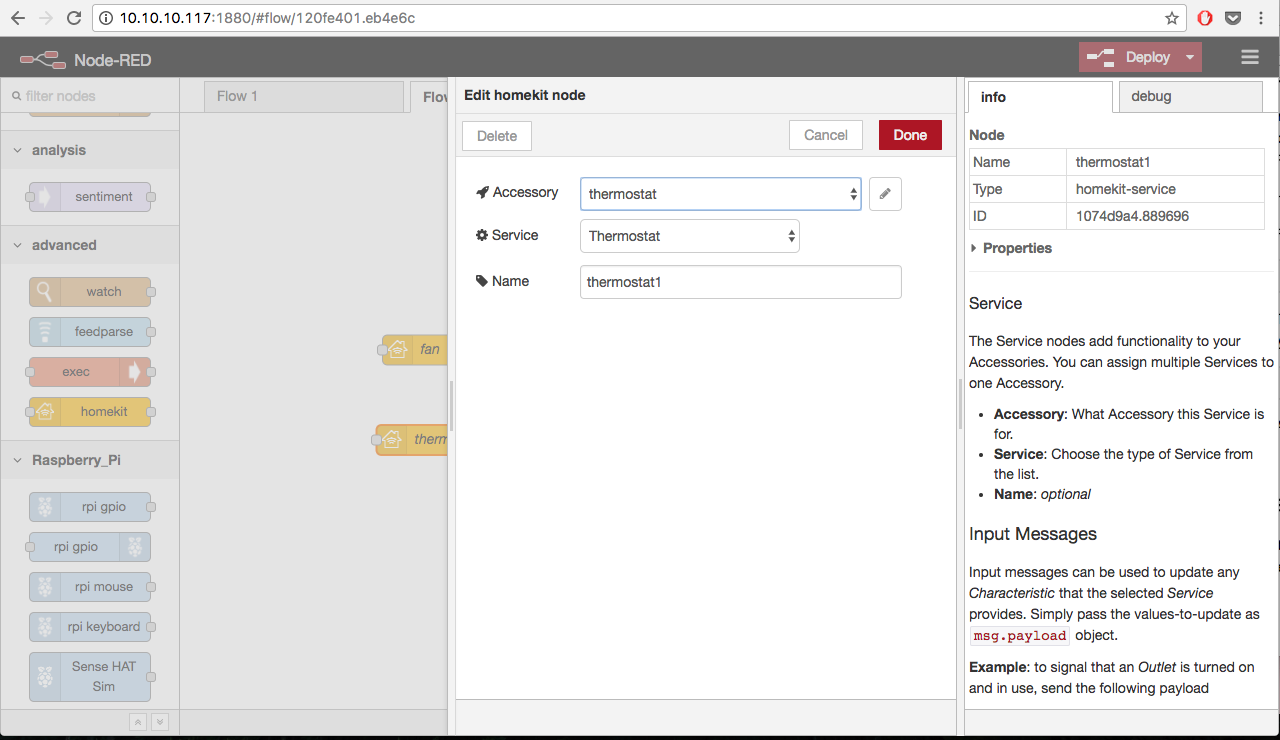Open the Chrome three-dot menu

tap(1262, 18)
